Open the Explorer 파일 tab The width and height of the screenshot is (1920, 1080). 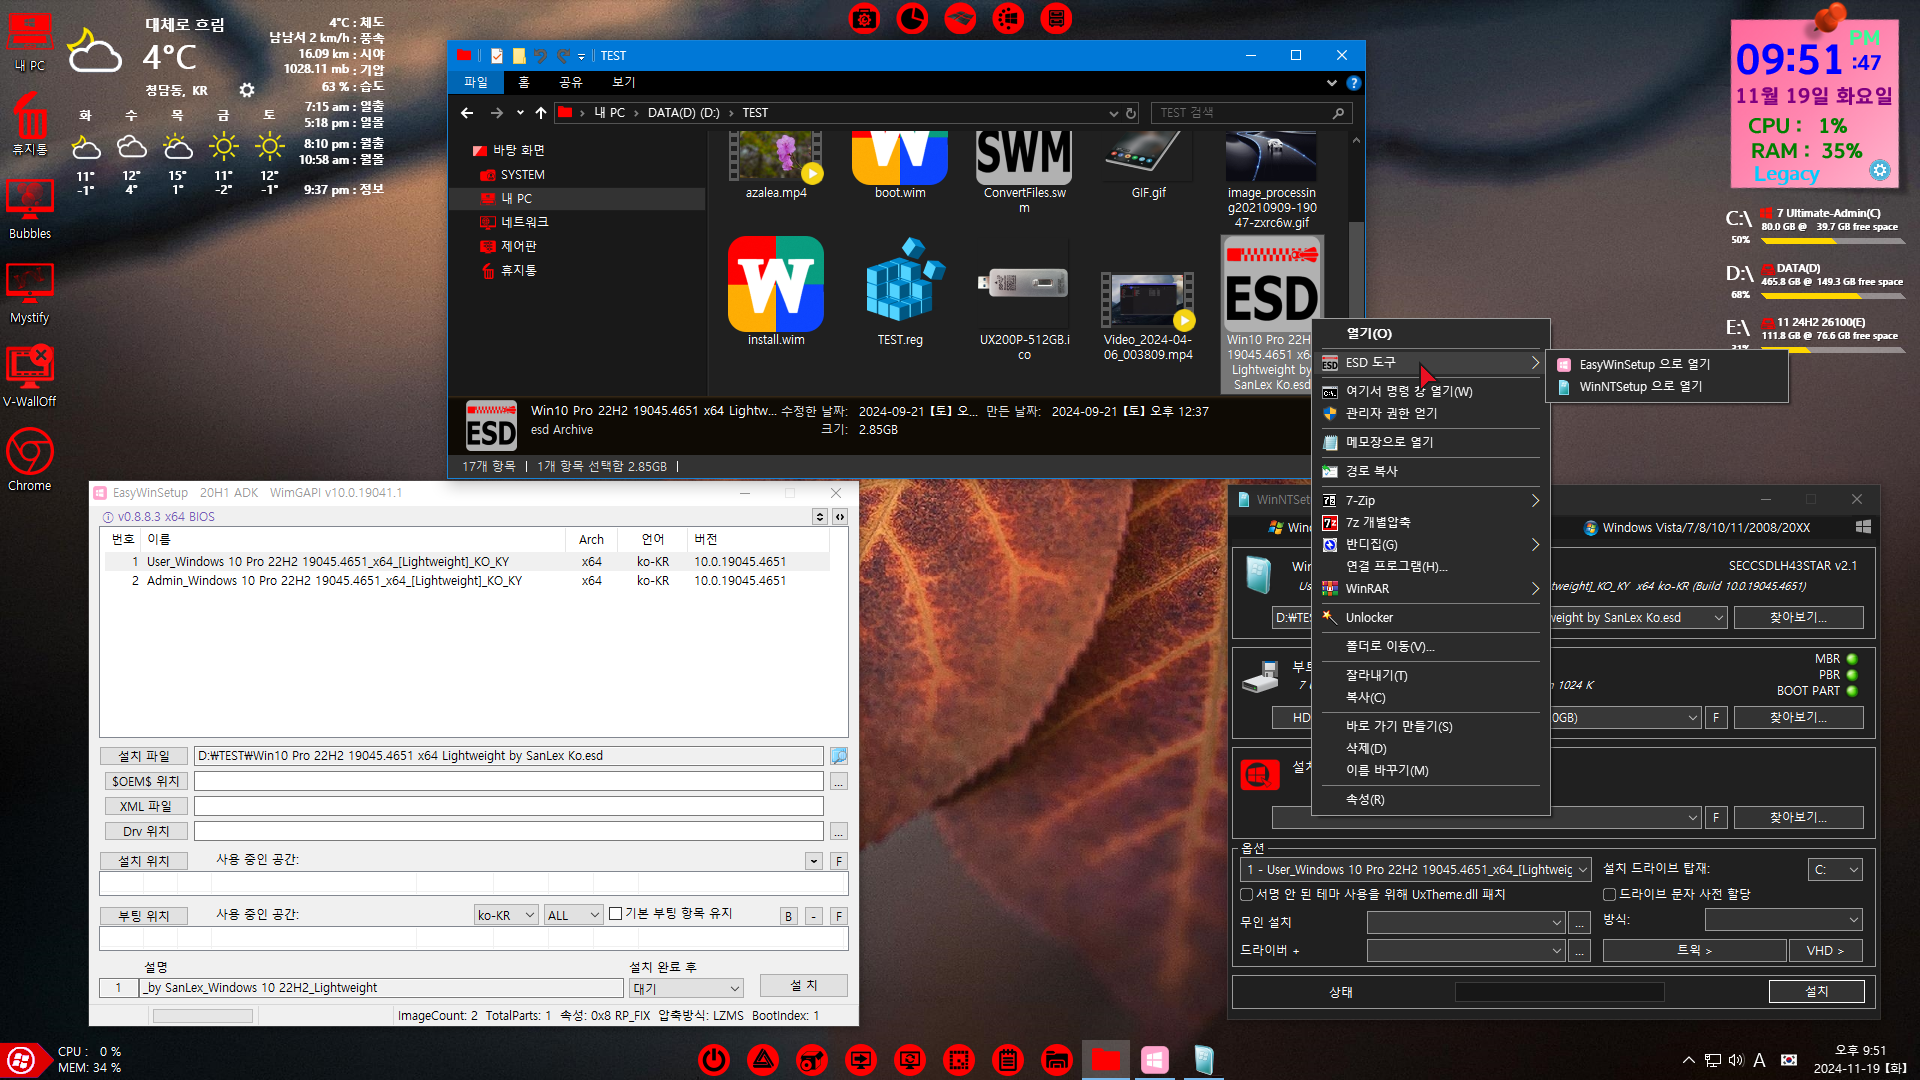(476, 83)
